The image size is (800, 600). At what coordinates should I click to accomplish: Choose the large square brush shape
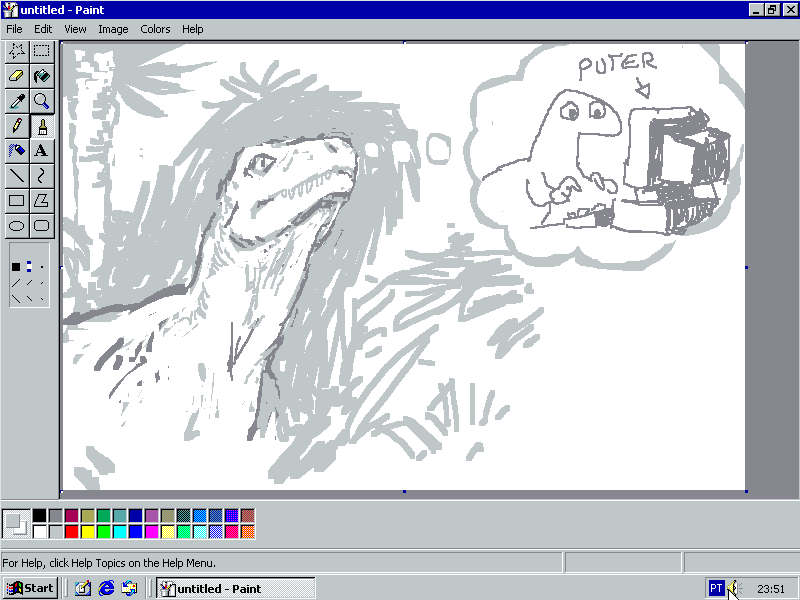16,267
